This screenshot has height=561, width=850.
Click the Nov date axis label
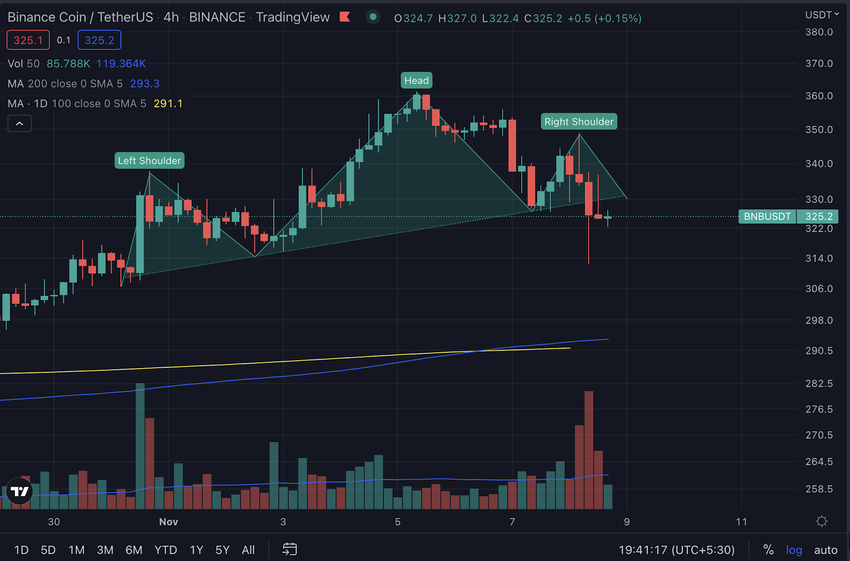click(x=169, y=521)
